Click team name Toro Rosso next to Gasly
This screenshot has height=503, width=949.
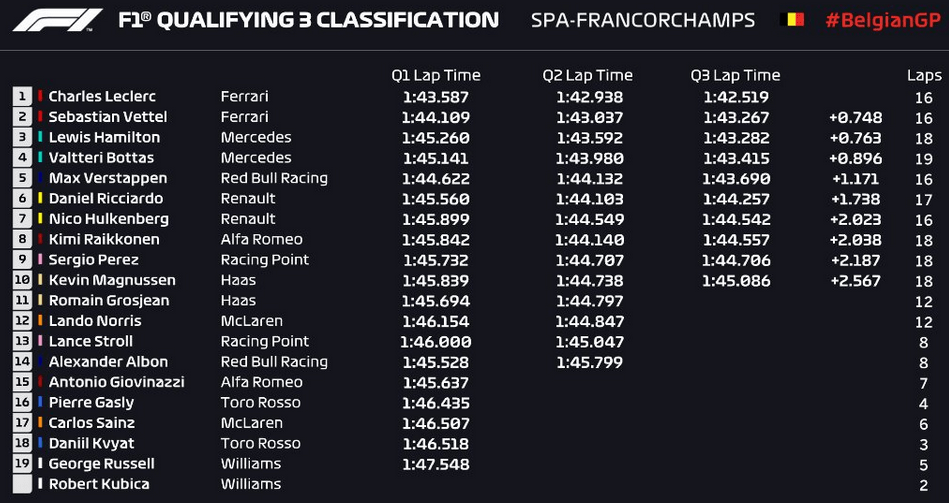coord(260,402)
